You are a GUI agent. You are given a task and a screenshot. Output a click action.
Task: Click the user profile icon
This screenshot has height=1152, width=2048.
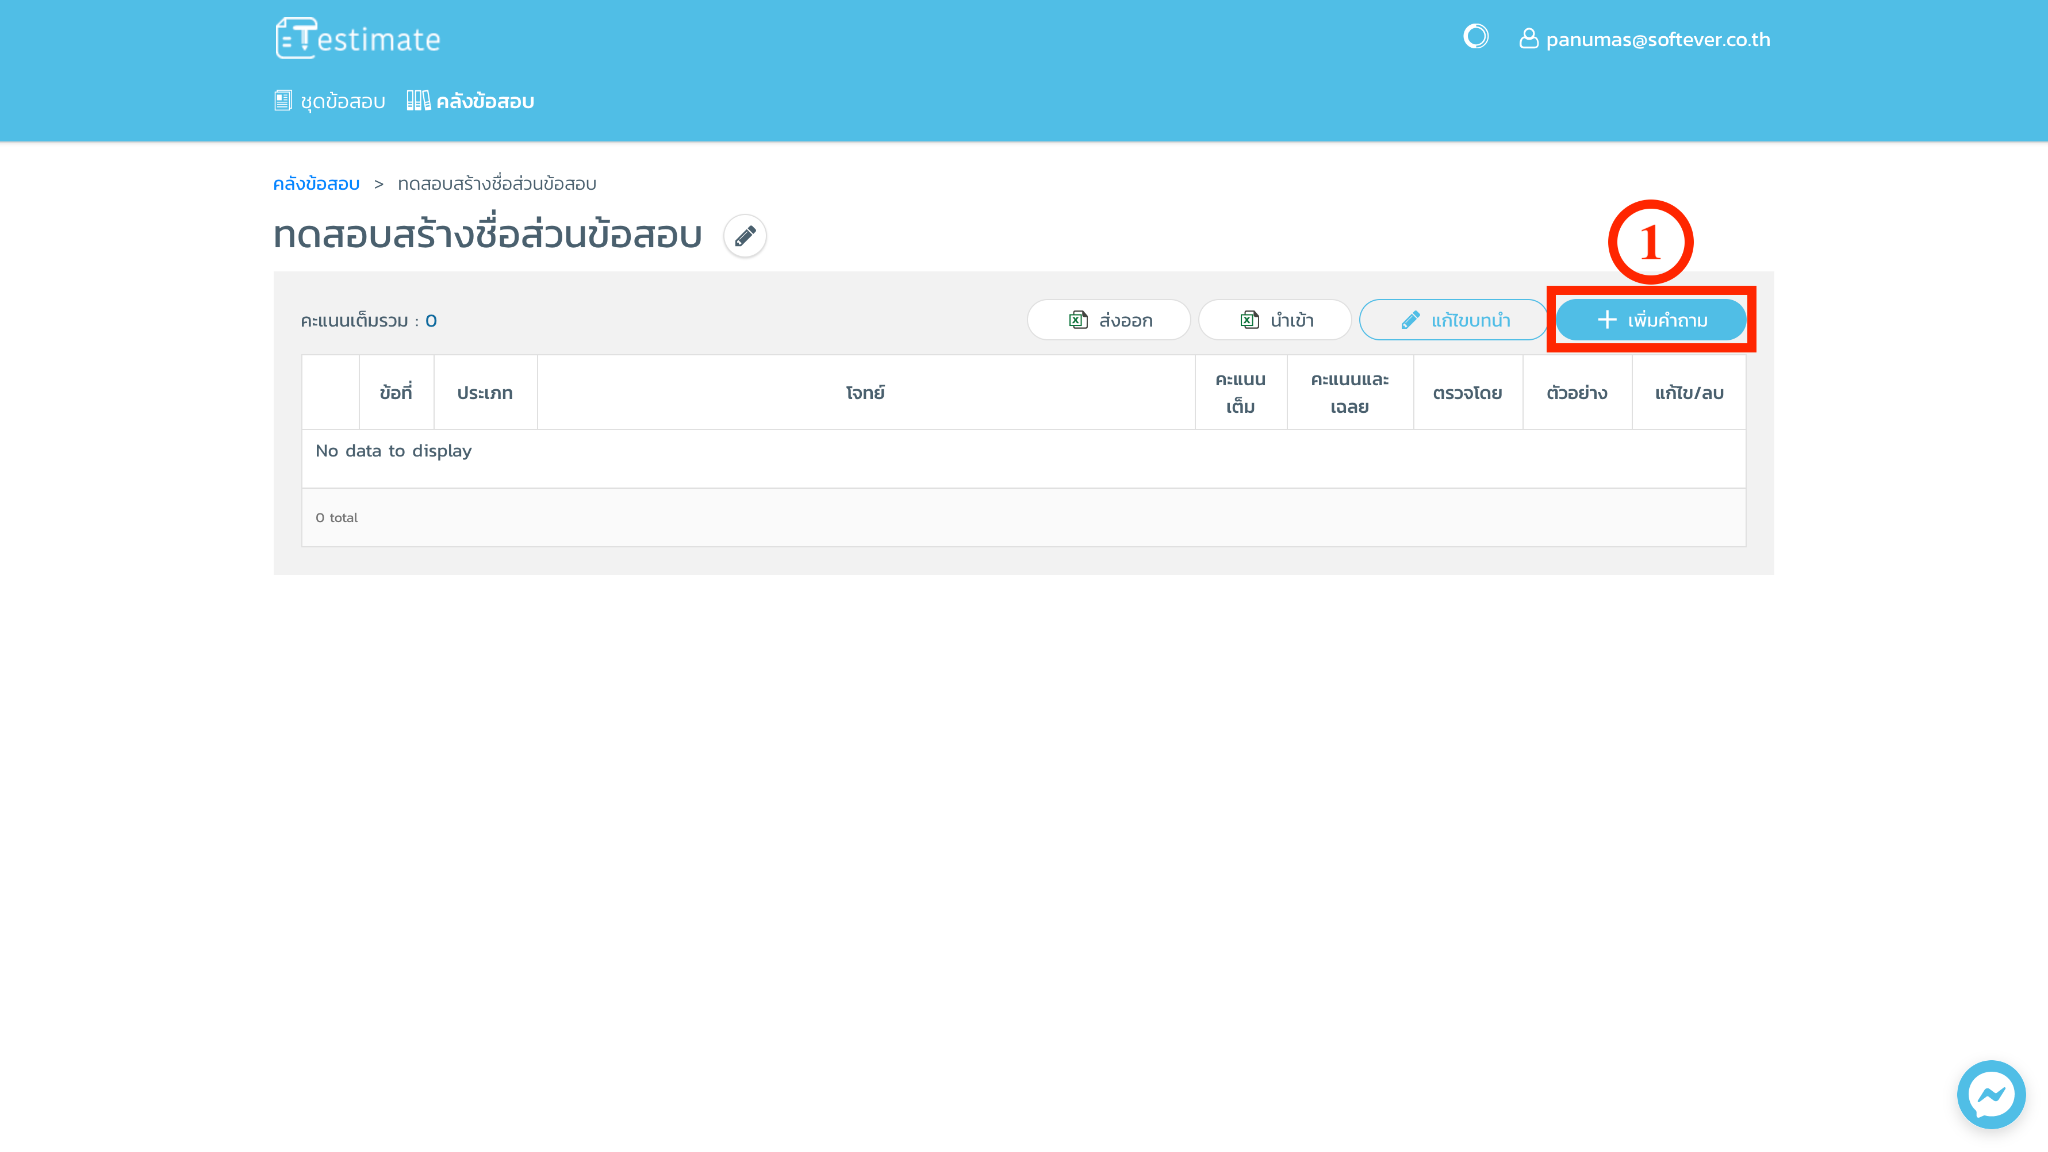(1528, 39)
